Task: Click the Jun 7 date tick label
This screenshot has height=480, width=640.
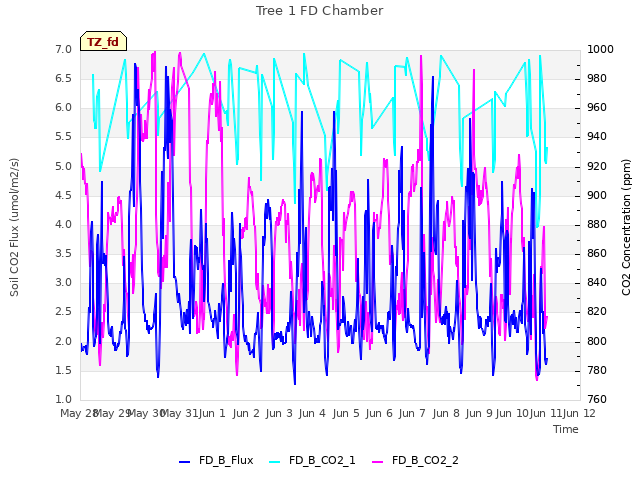Action: [x=412, y=413]
